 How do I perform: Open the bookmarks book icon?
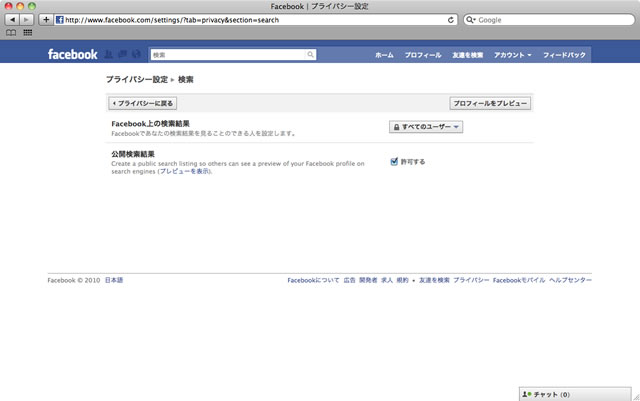(x=11, y=33)
